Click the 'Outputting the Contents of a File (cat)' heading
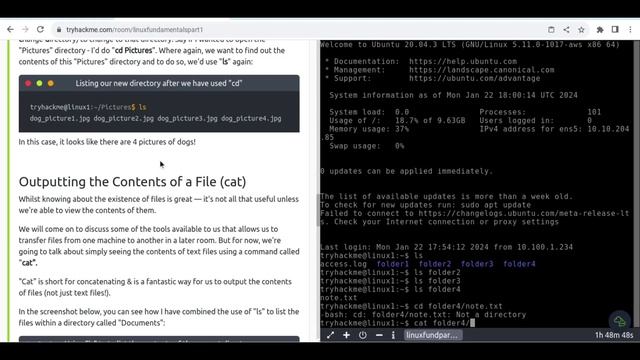Screen dimensions: 640x360 tap(132, 182)
